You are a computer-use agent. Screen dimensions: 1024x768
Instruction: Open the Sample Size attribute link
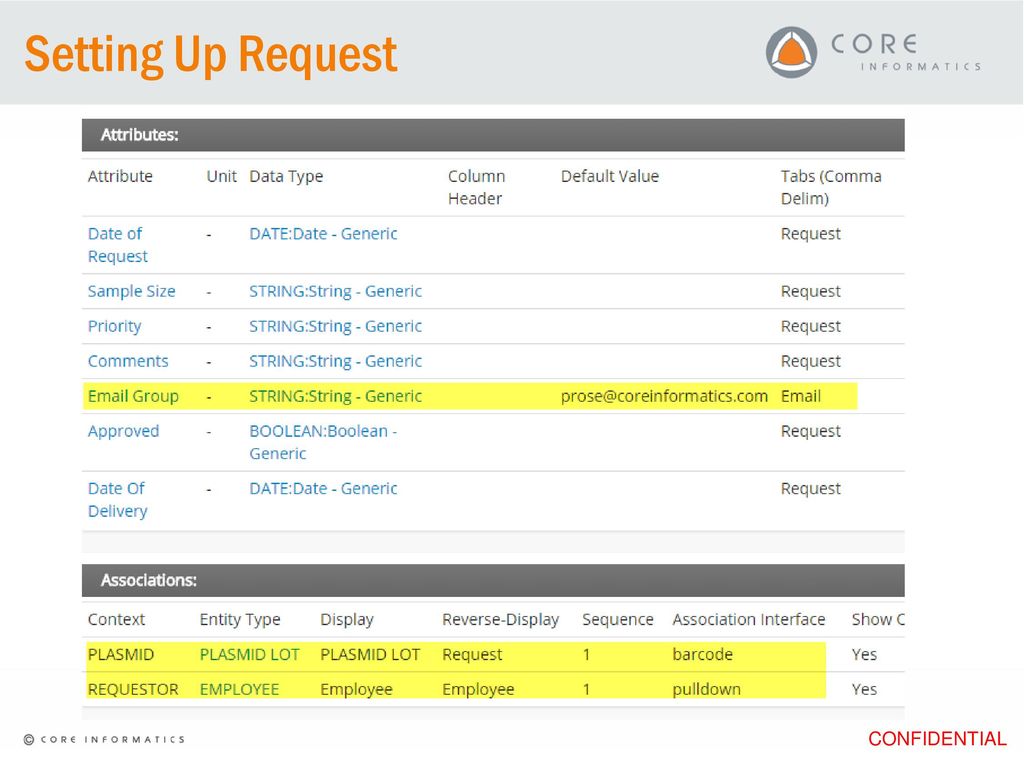[x=131, y=291]
